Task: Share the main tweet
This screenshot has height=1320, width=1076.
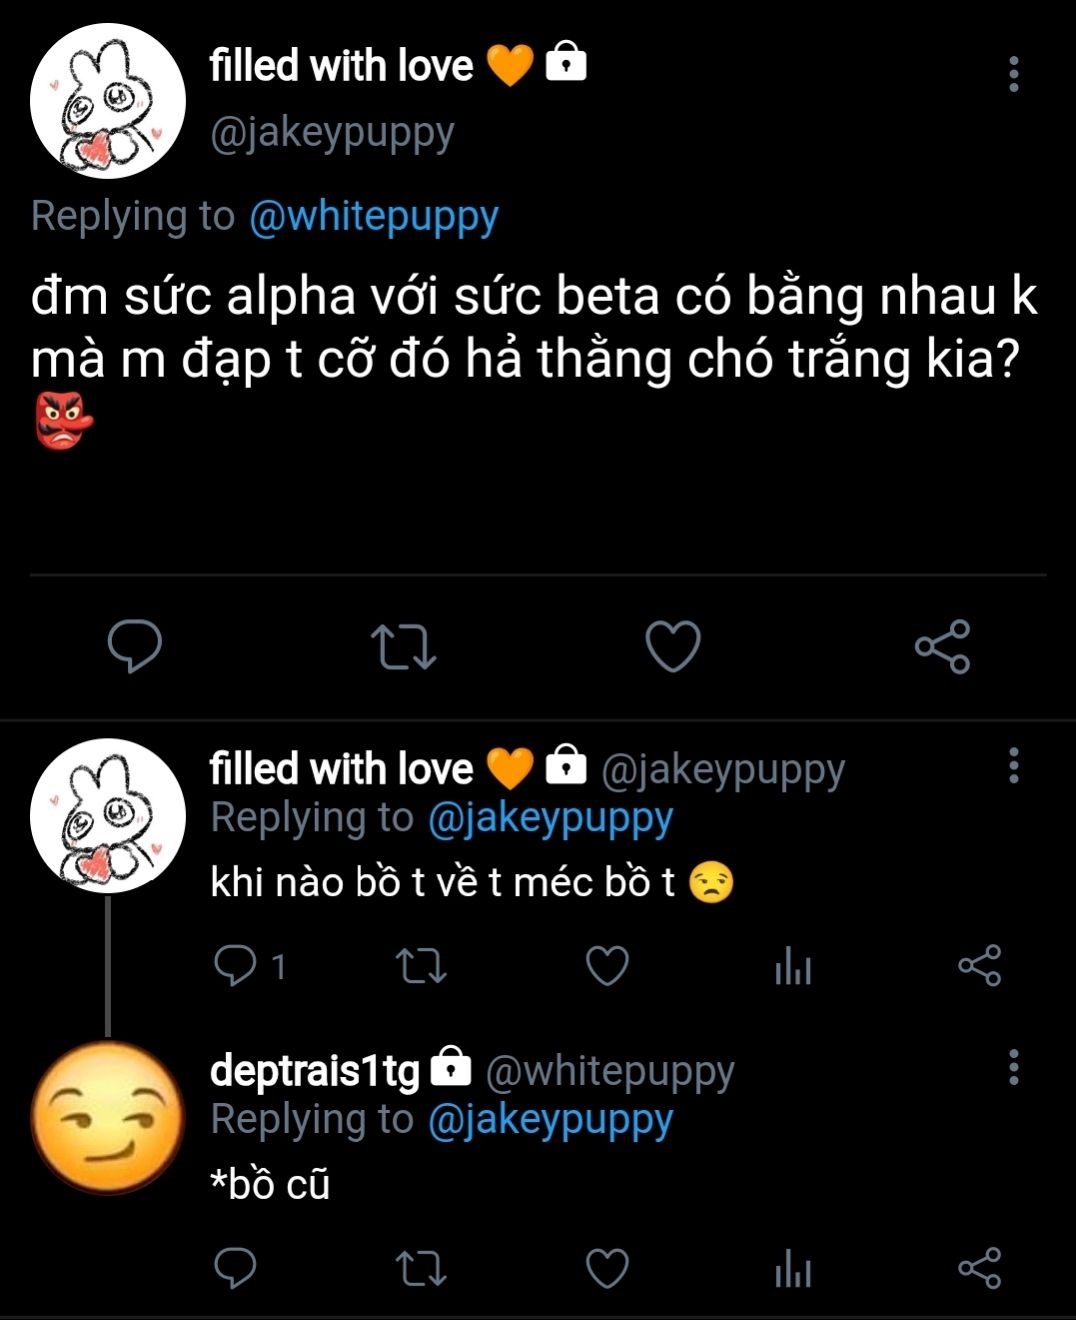Action: [942, 646]
